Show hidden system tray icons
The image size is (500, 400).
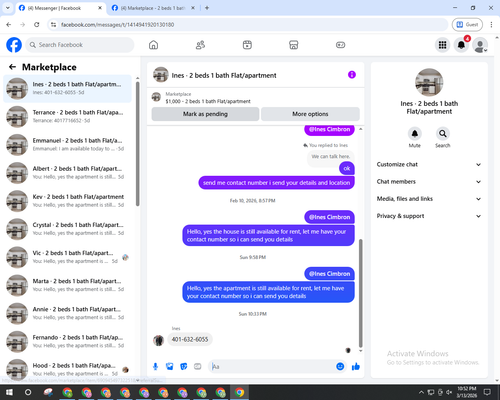[421, 392]
